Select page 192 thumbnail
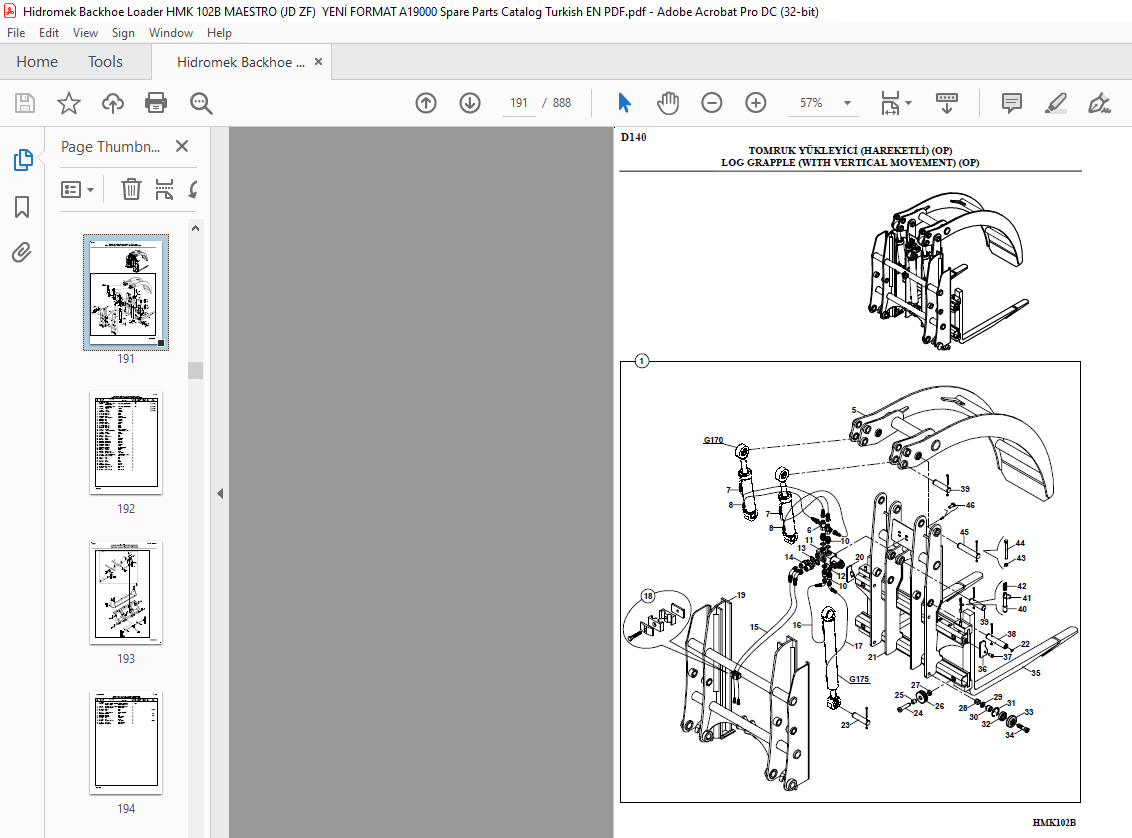This screenshot has width=1132, height=838. (x=126, y=442)
